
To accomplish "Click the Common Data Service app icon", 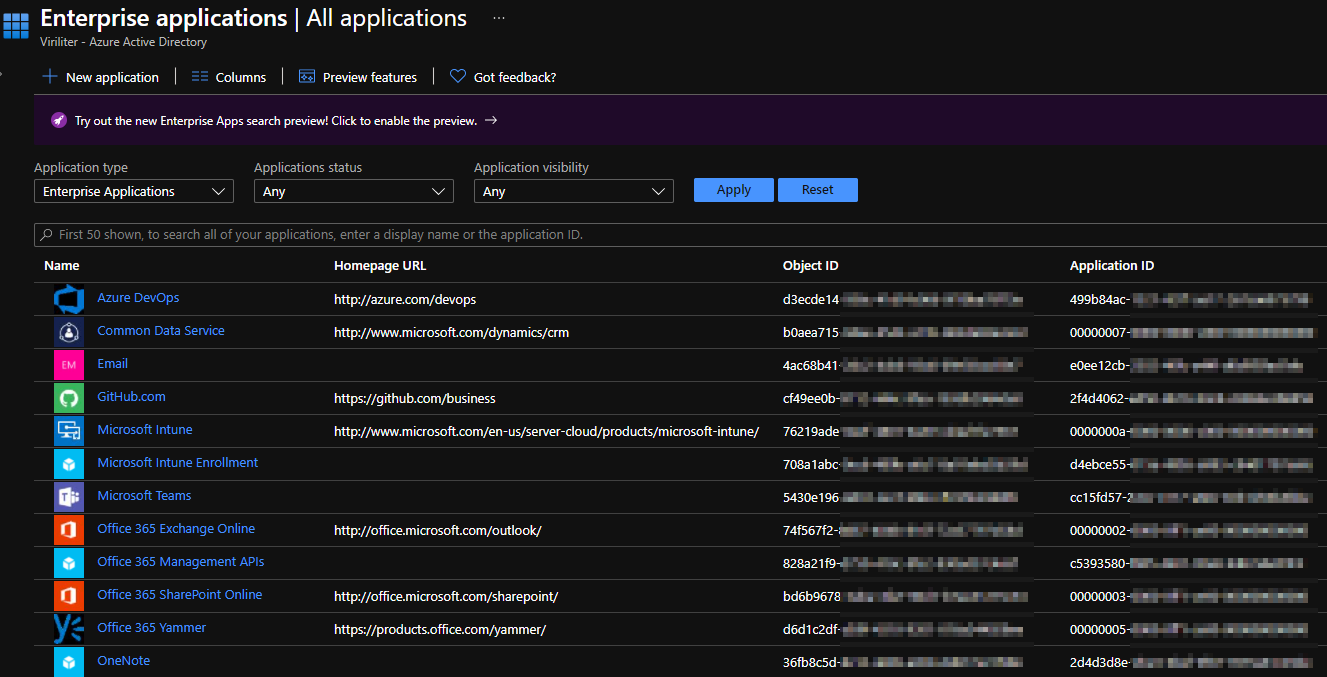I will [69, 332].
